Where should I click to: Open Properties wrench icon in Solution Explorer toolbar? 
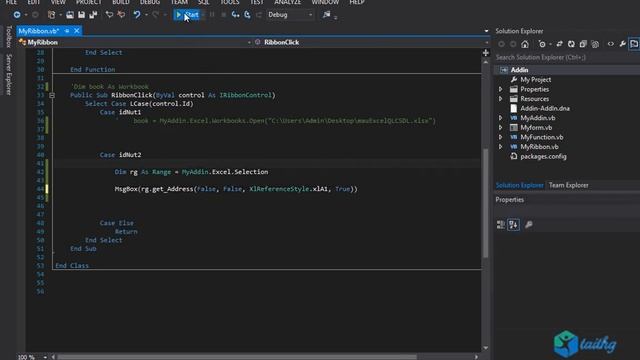click(x=622, y=44)
